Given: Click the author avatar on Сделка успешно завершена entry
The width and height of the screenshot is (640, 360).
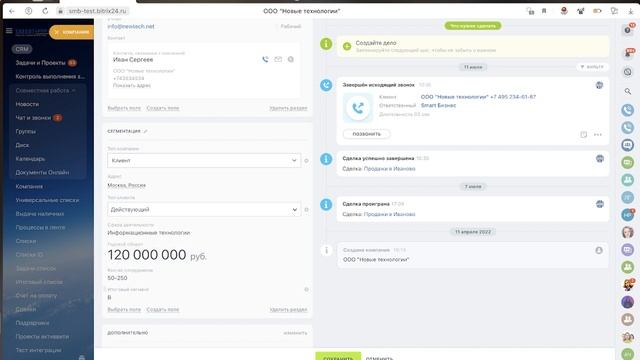Looking at the screenshot, I should [600, 159].
